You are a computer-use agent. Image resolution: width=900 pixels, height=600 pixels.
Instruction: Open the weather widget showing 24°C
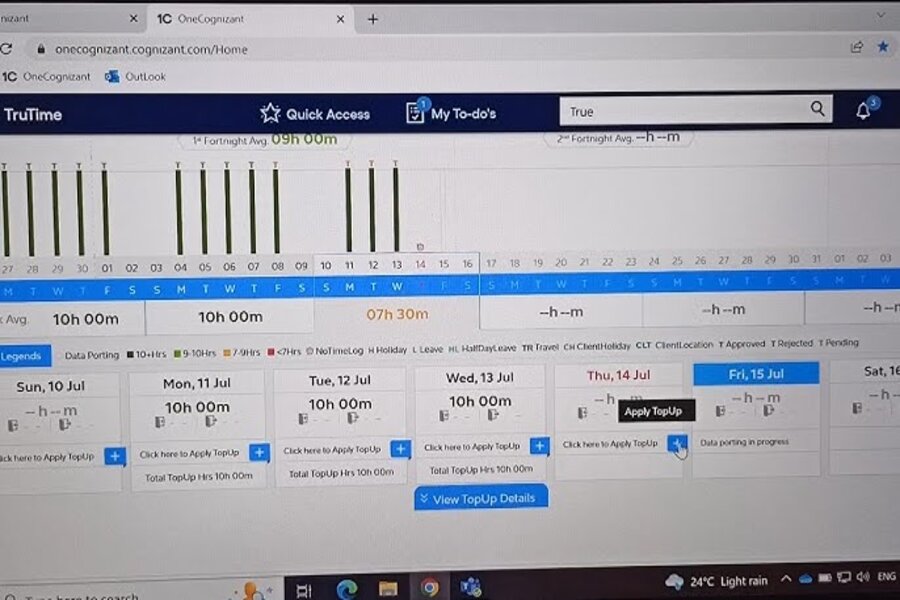pyautogui.click(x=716, y=582)
